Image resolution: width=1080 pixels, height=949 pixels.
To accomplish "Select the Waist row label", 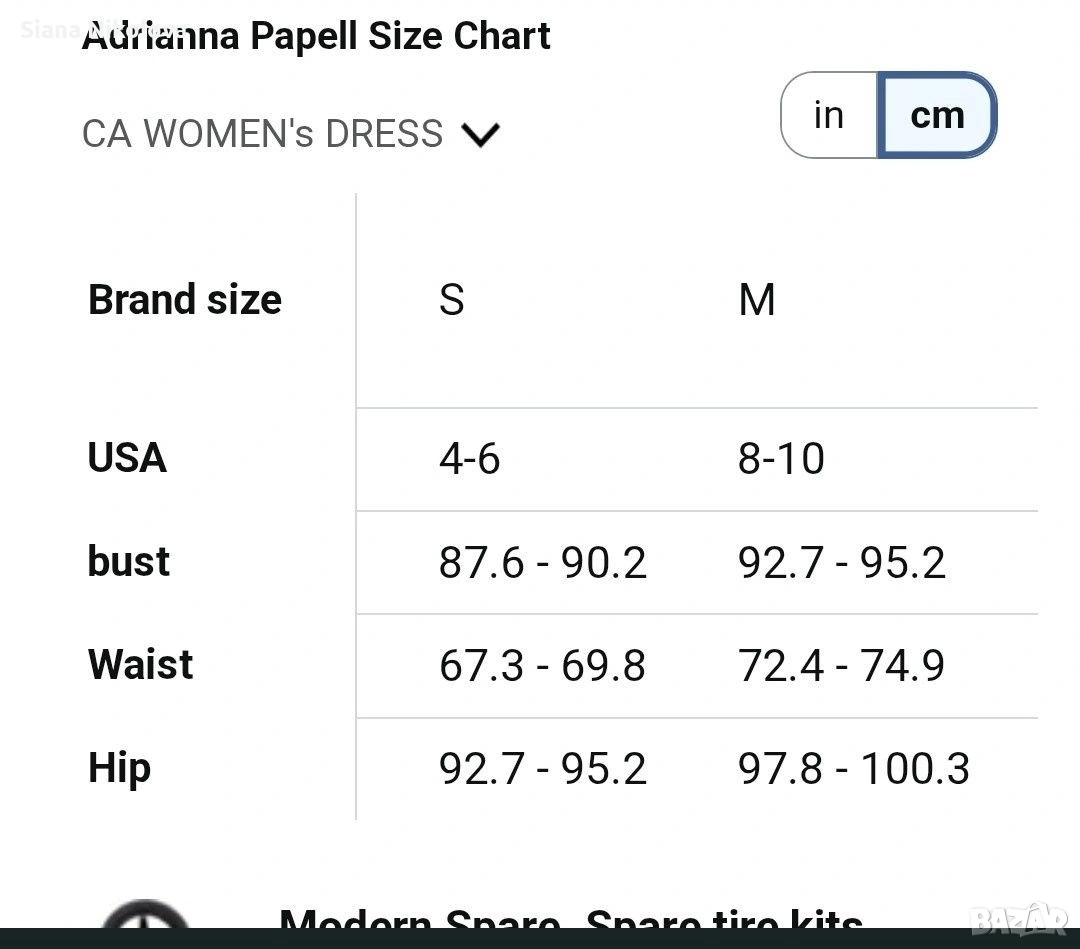I will point(141,664).
